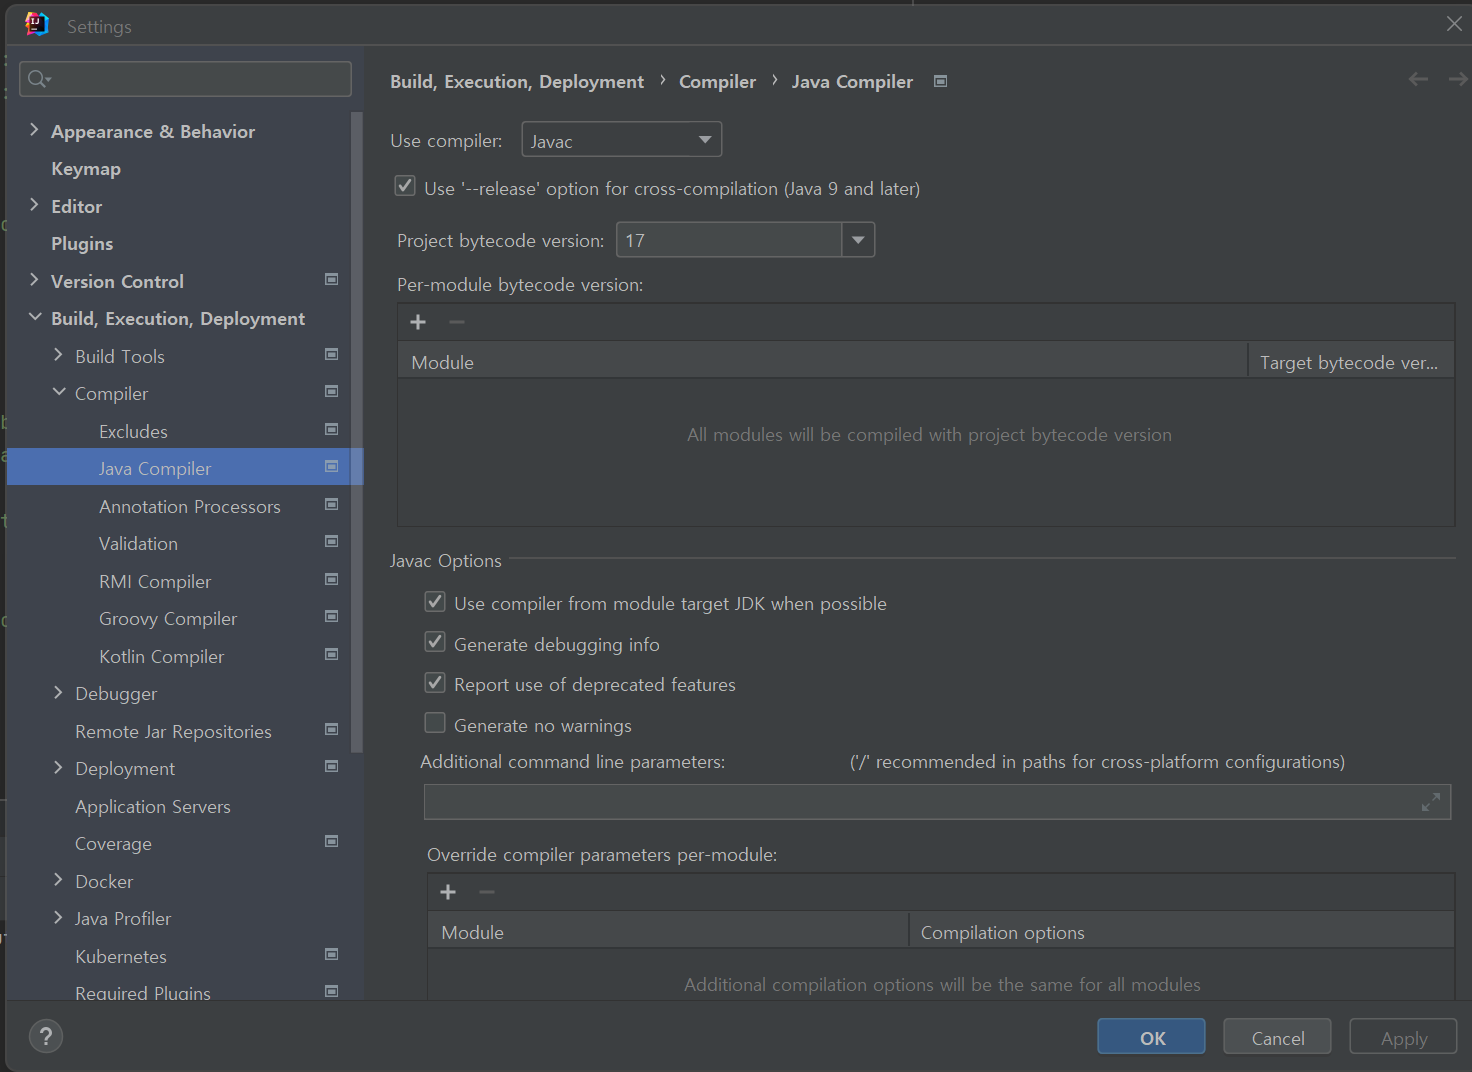Click the OK button

[1151, 1037]
